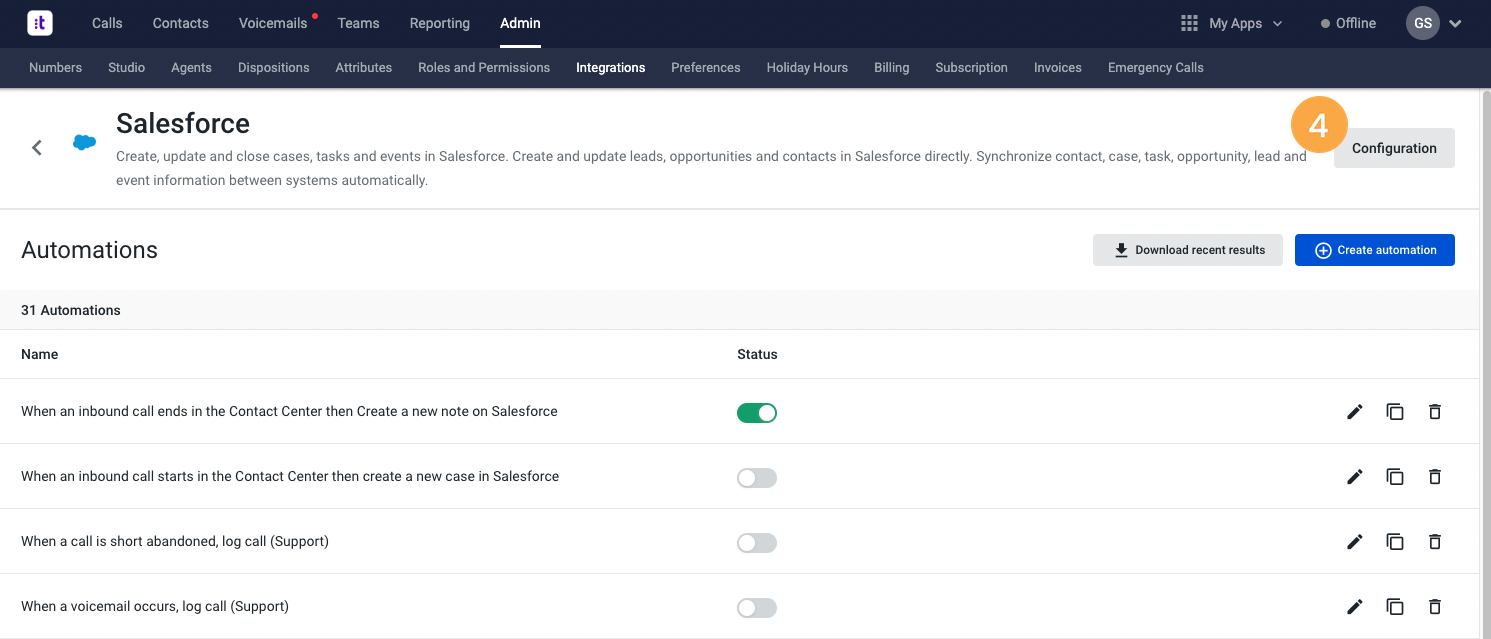
Task: Open the Offline status selector
Action: [1348, 23]
